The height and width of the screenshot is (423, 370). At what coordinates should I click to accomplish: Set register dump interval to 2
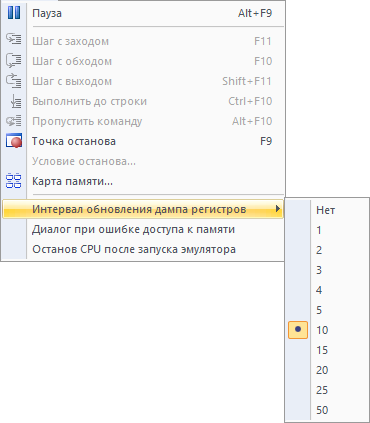pos(327,250)
